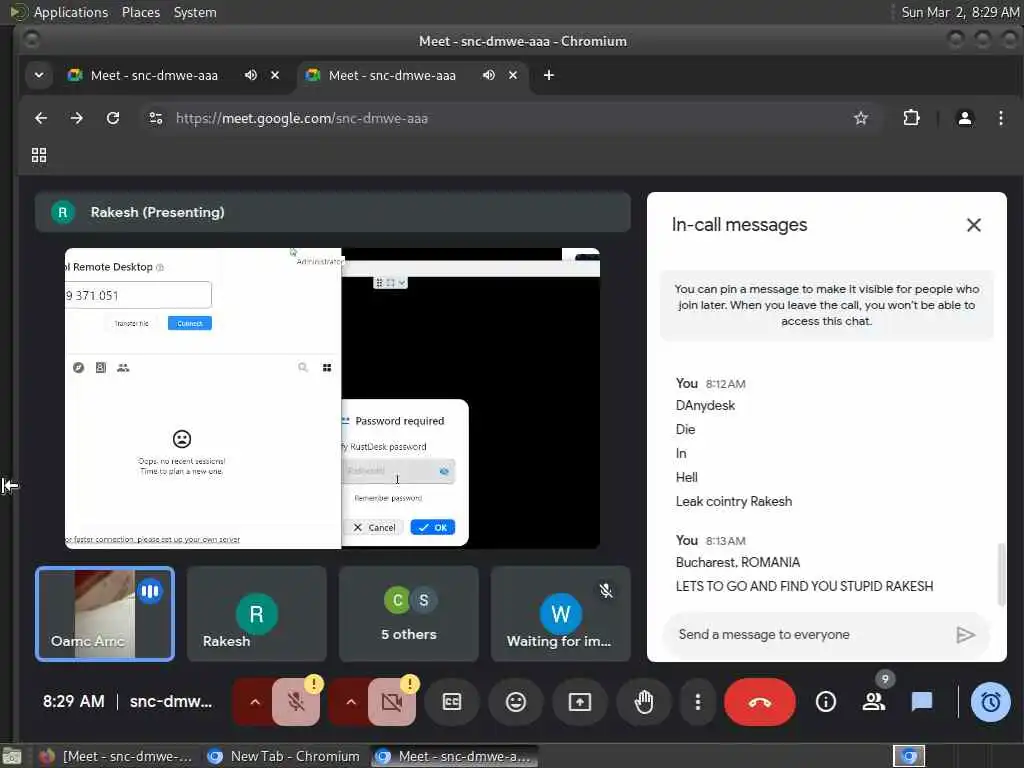Reload the Meet page
Screen dimensions: 1024x768
tap(113, 118)
